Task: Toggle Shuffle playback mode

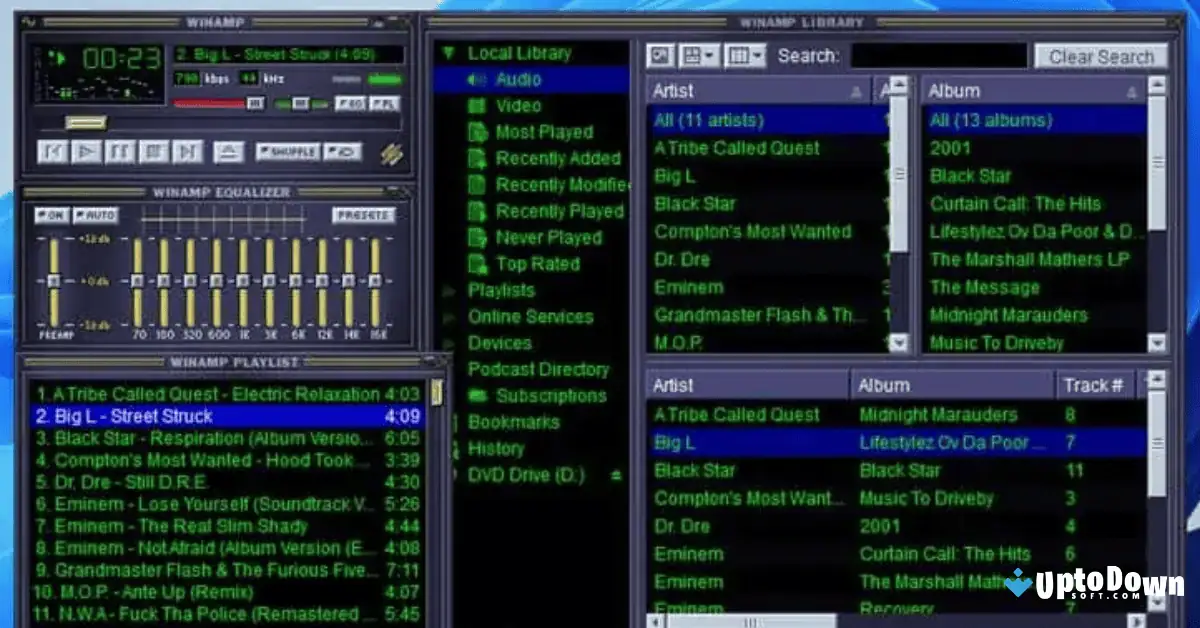Action: (291, 152)
